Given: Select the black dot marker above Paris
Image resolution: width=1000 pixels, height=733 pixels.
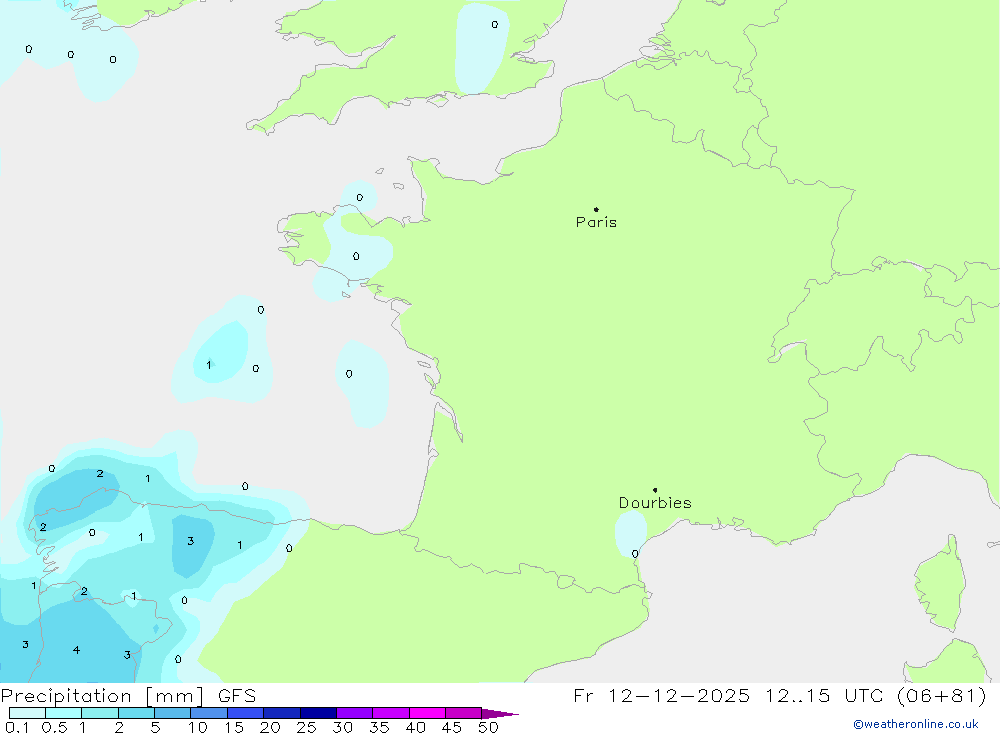Looking at the screenshot, I should point(596,209).
